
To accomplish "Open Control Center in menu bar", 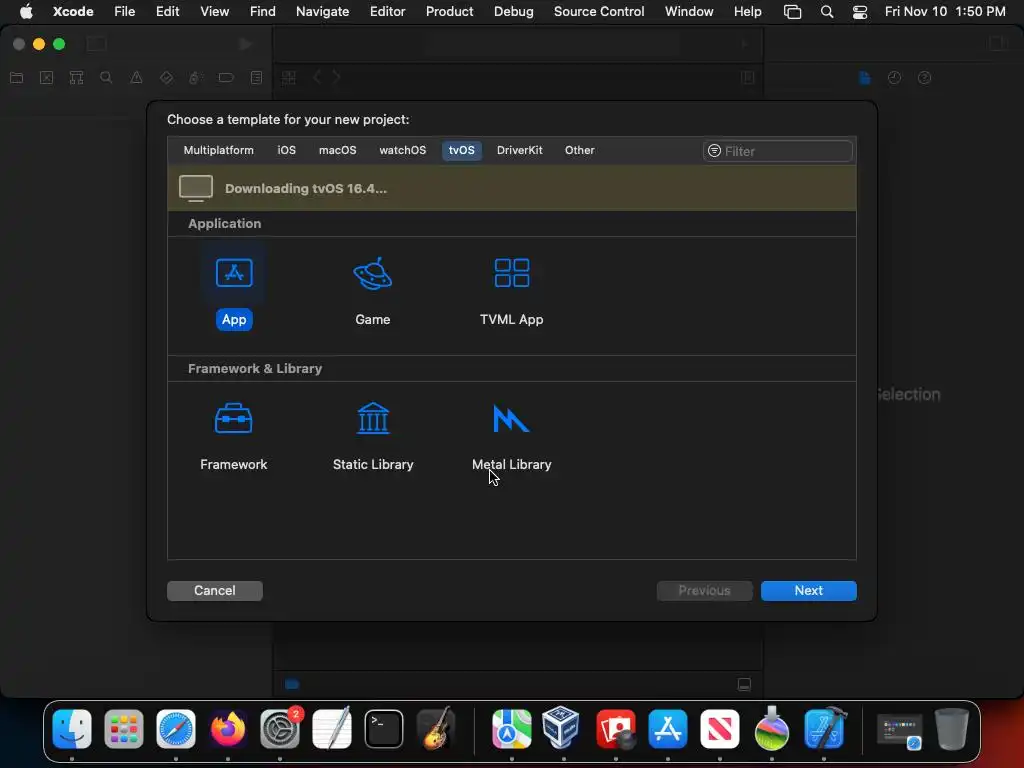I will pos(859,11).
